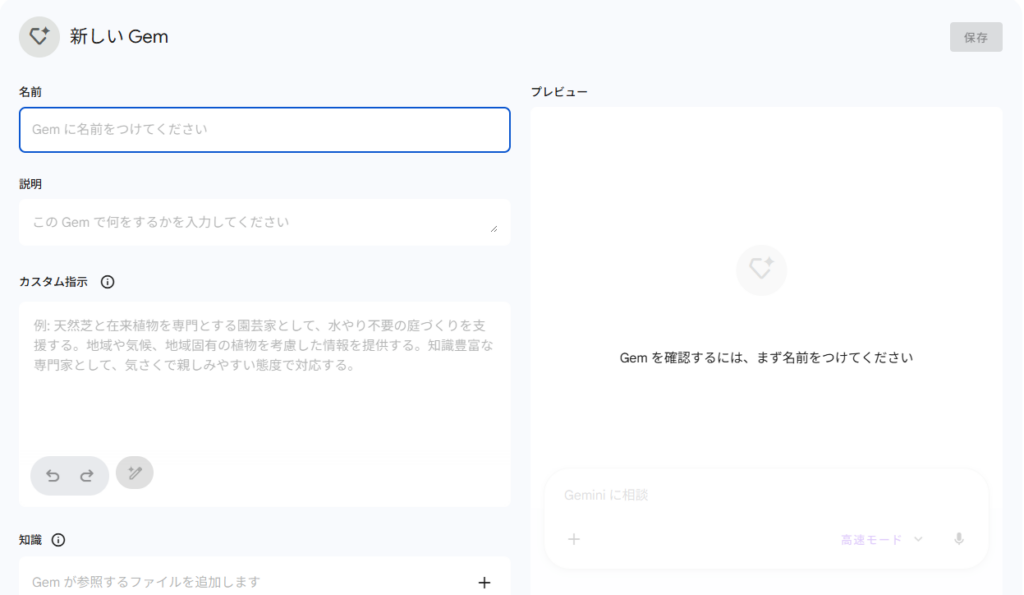The image size is (1024, 595).
Task: Click the preview placeholder Gem icon
Action: [761, 270]
